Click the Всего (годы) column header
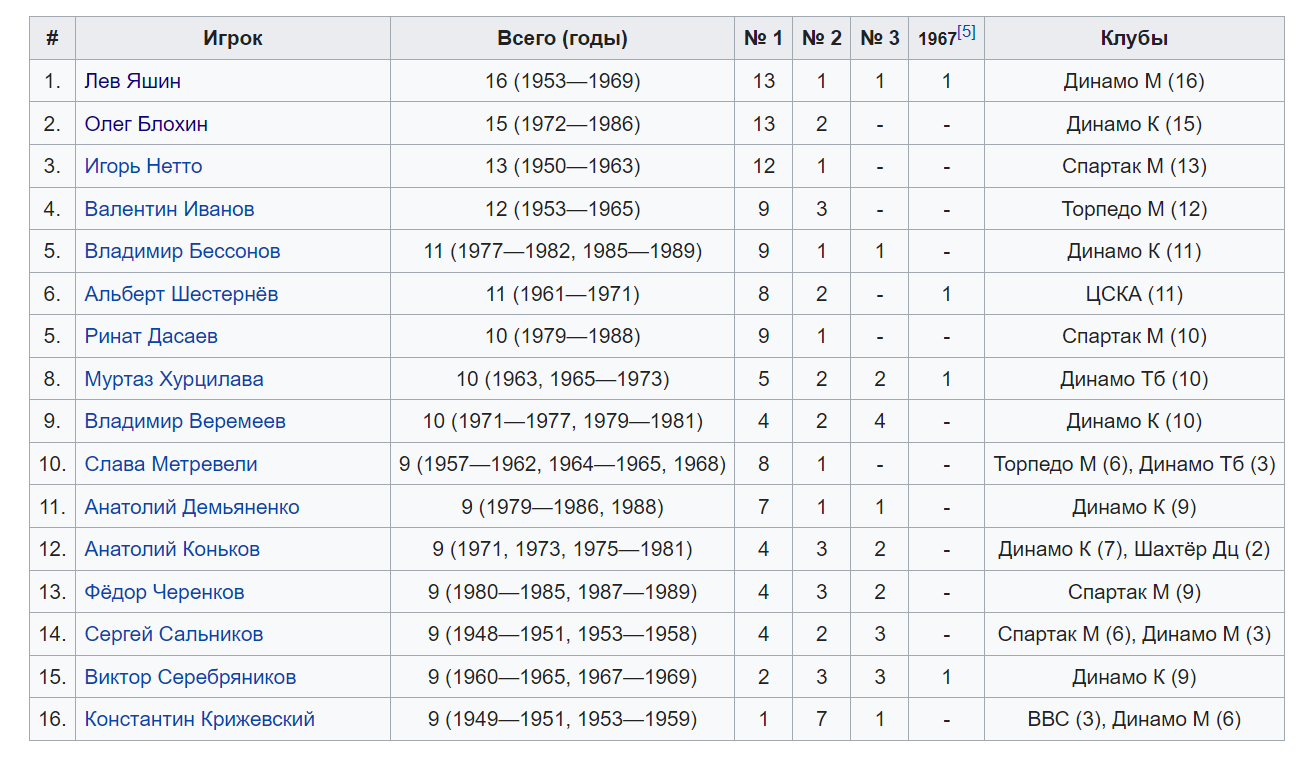 tap(562, 38)
